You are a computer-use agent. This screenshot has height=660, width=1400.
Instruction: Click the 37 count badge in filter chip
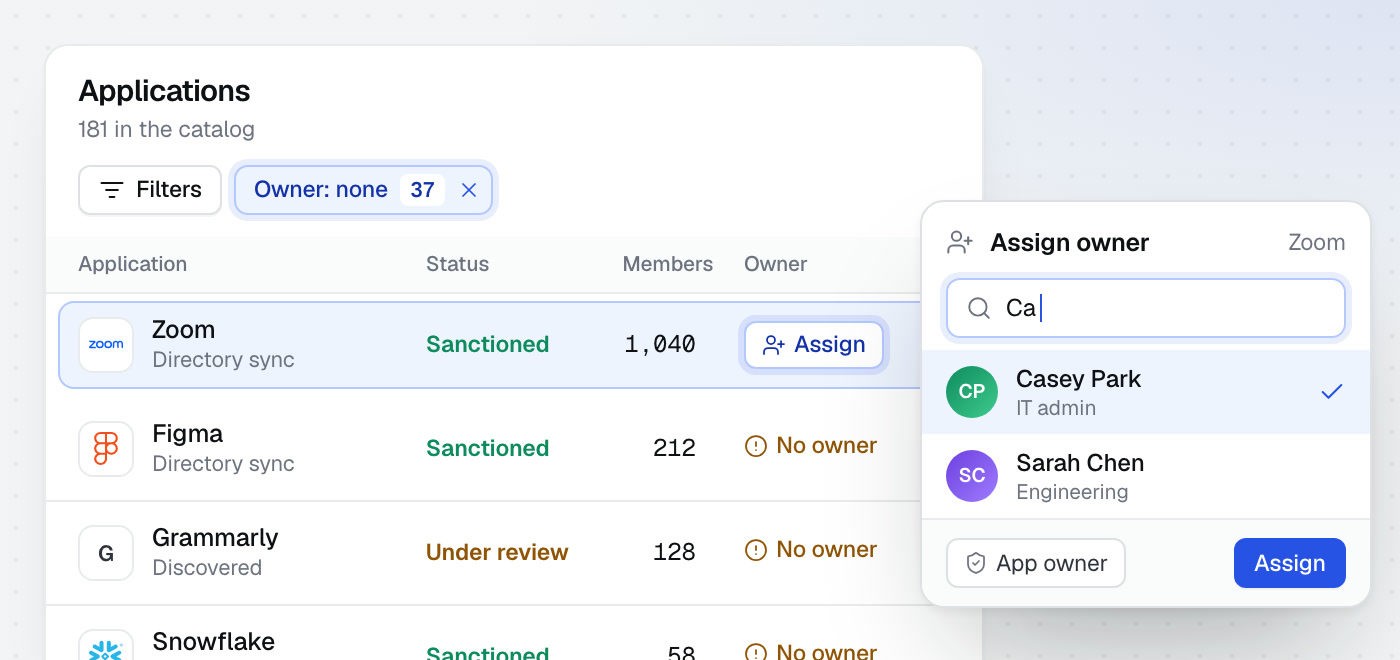[422, 190]
